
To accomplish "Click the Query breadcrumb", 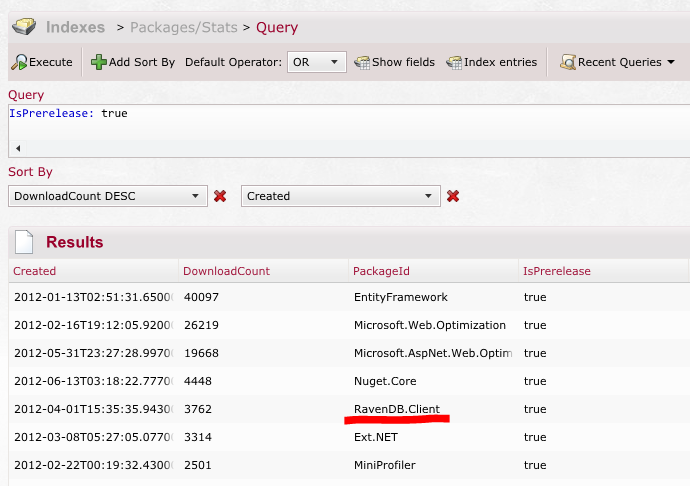I will coord(277,27).
